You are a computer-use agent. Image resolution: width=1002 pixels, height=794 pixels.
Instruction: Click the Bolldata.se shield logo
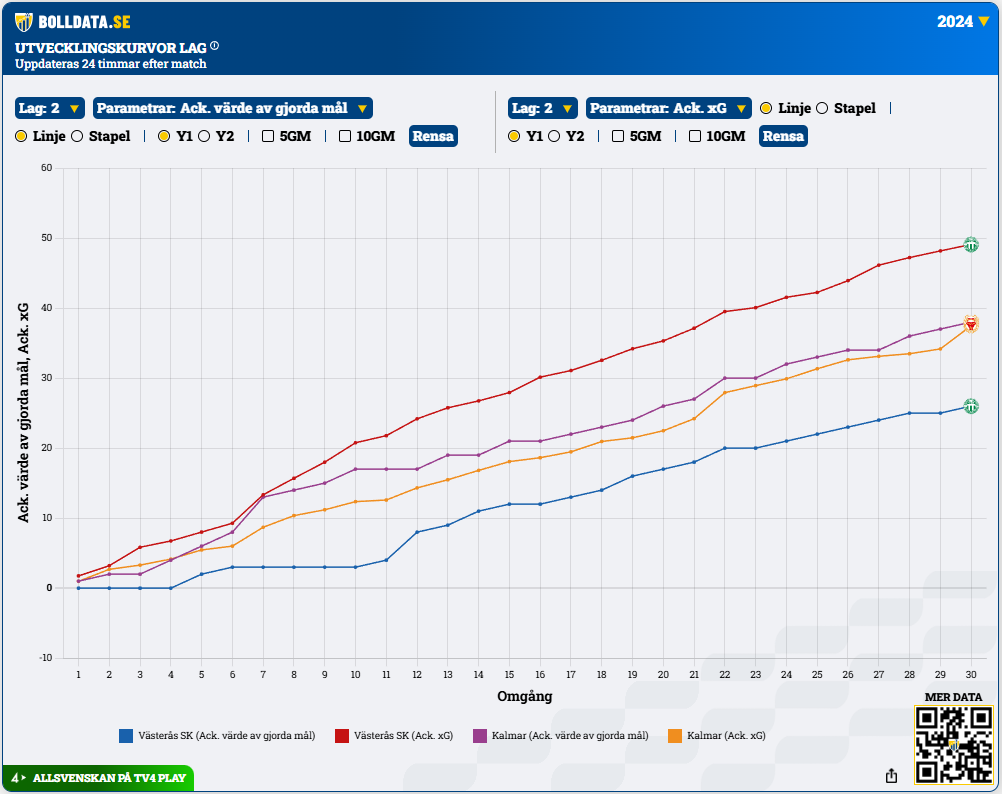[23, 21]
